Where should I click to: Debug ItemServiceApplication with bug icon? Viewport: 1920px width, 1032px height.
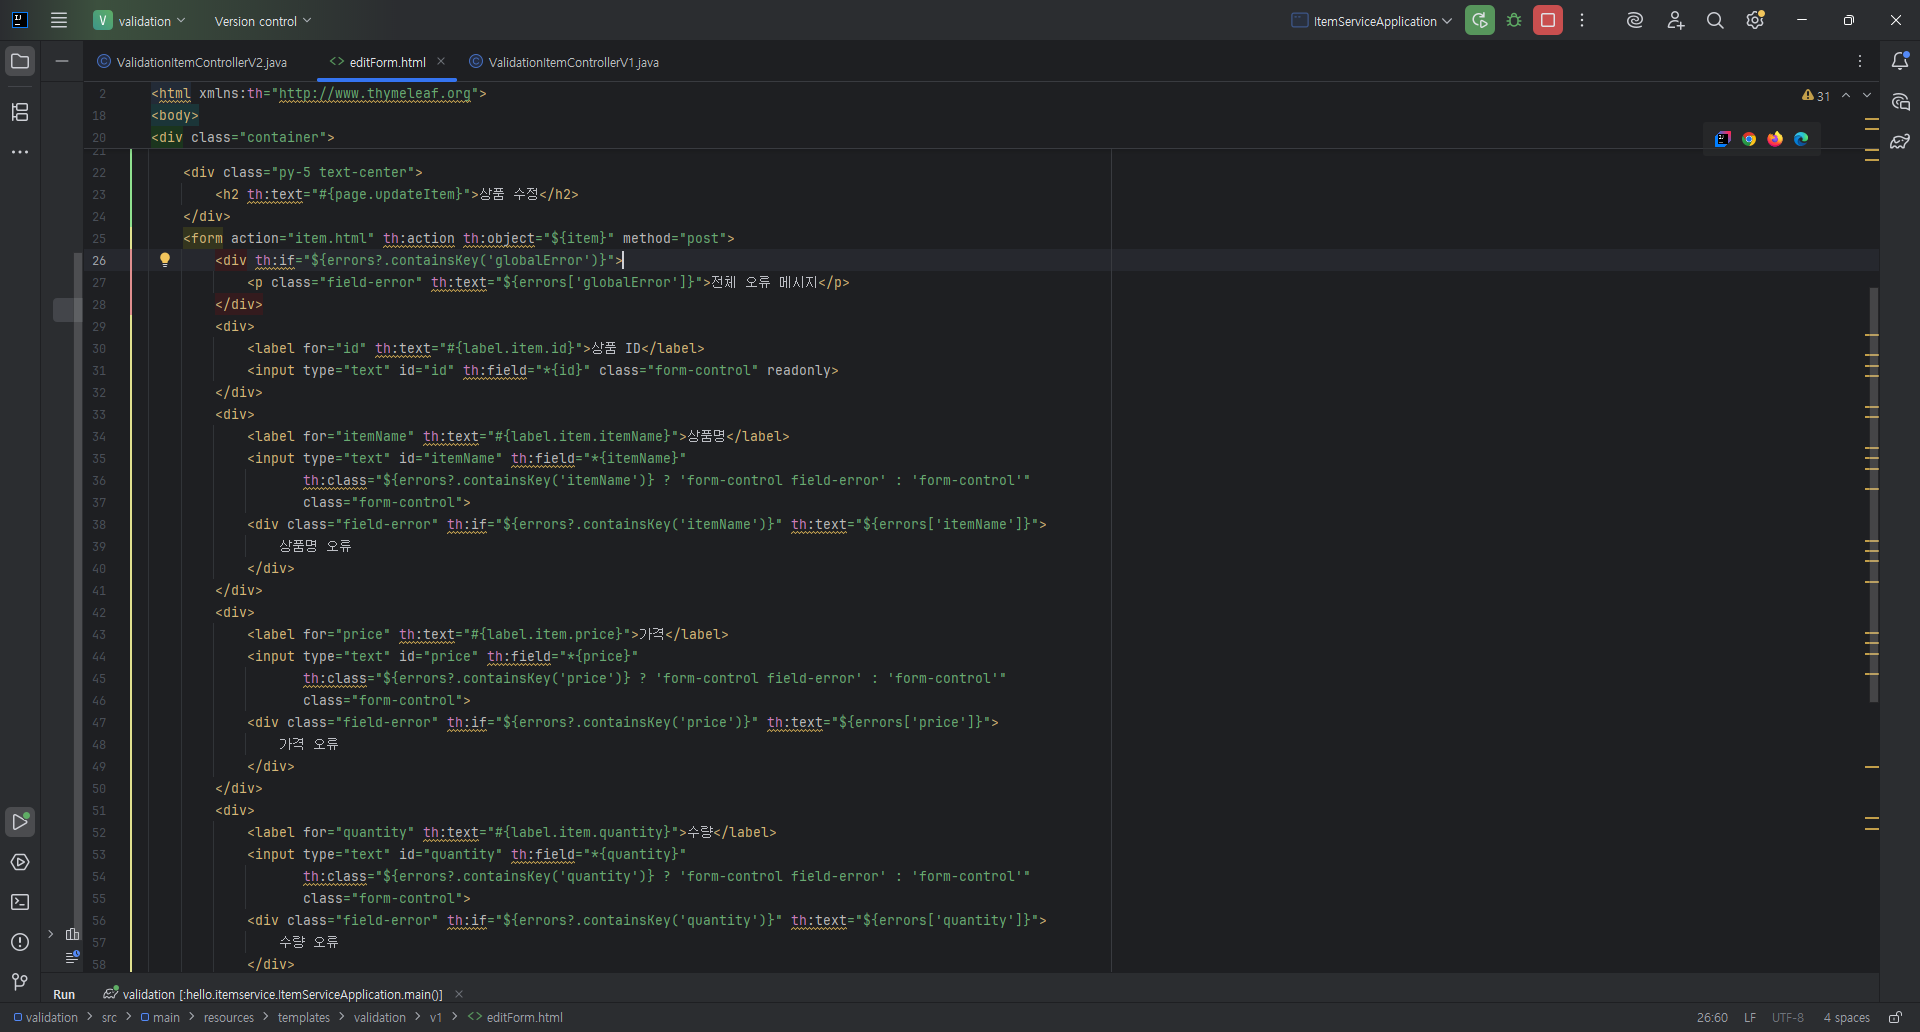tap(1514, 20)
